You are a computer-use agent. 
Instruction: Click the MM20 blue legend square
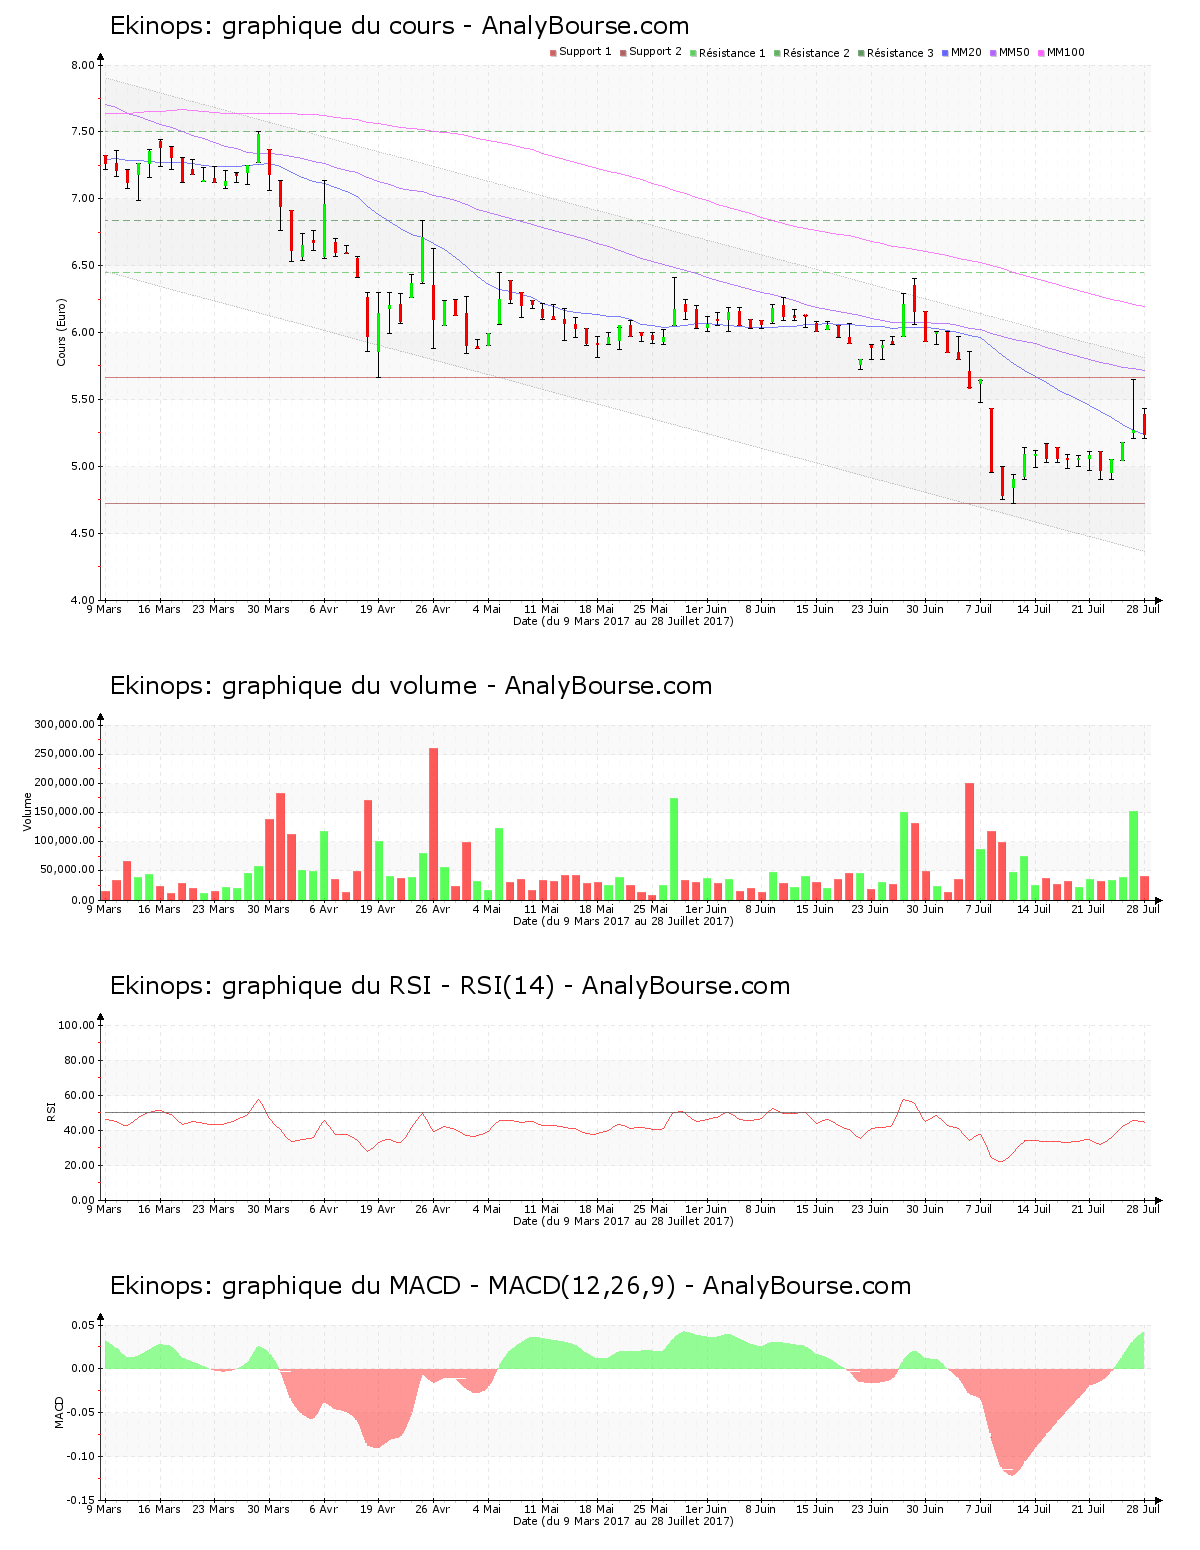[x=945, y=52]
